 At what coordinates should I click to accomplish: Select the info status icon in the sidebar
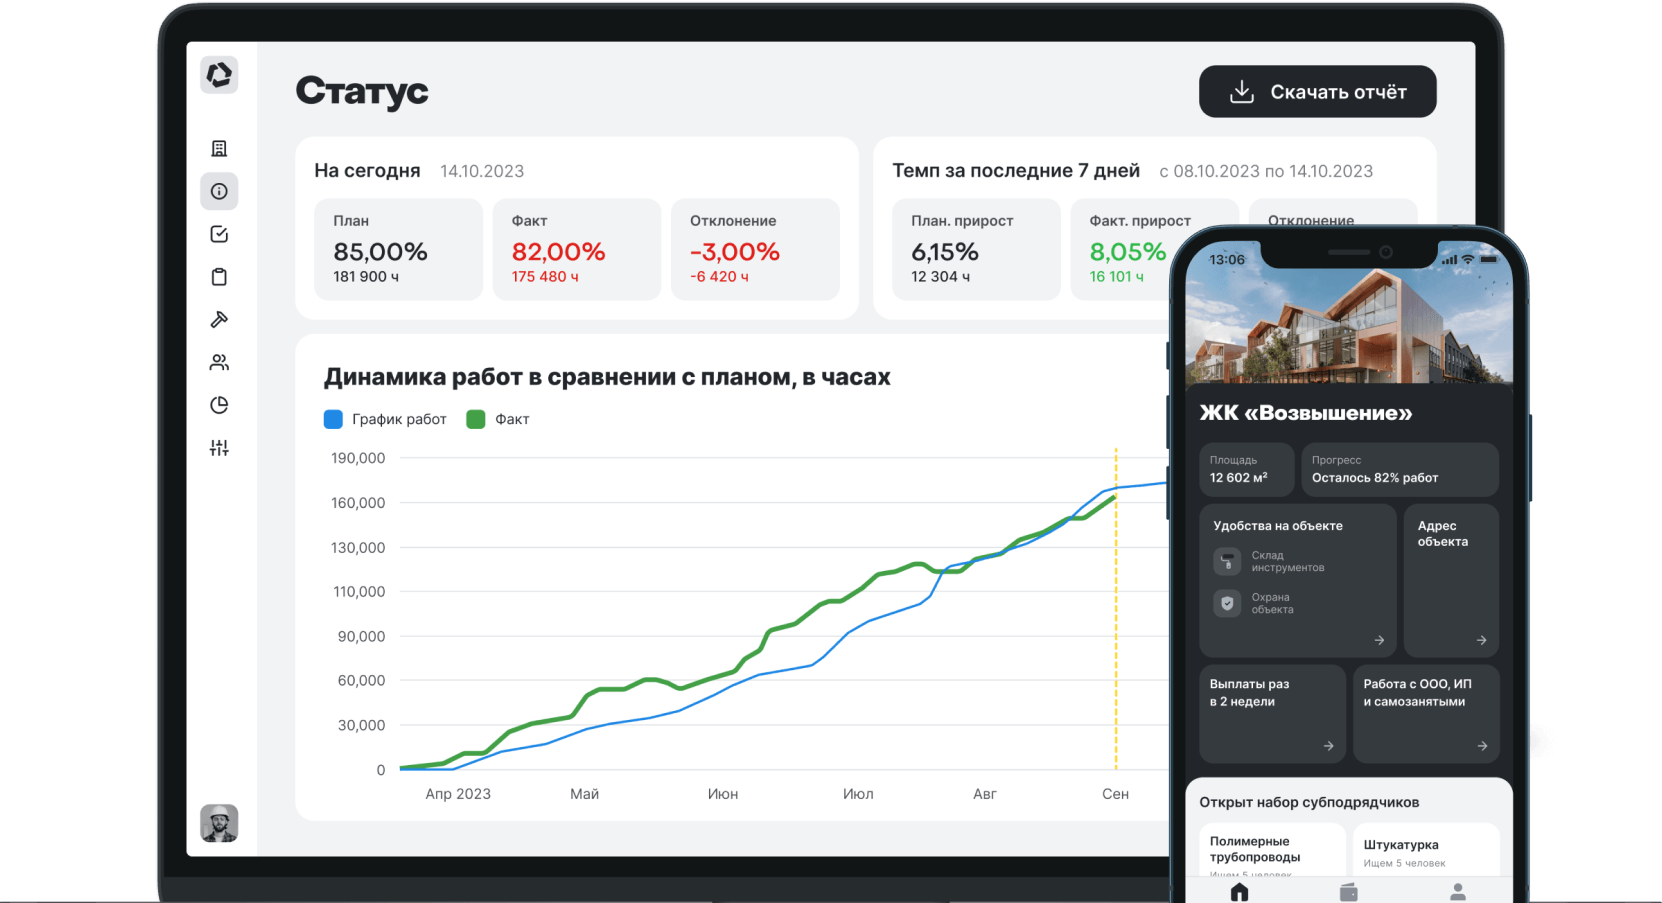point(219,191)
